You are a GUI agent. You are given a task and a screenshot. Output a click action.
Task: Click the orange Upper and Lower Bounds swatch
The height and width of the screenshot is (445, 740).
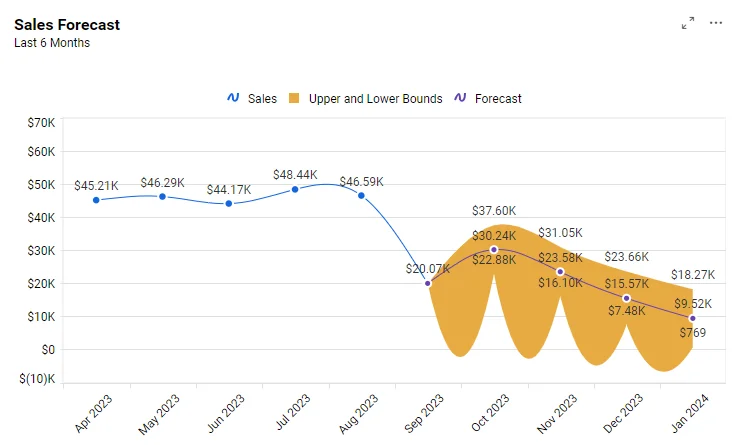point(294,98)
